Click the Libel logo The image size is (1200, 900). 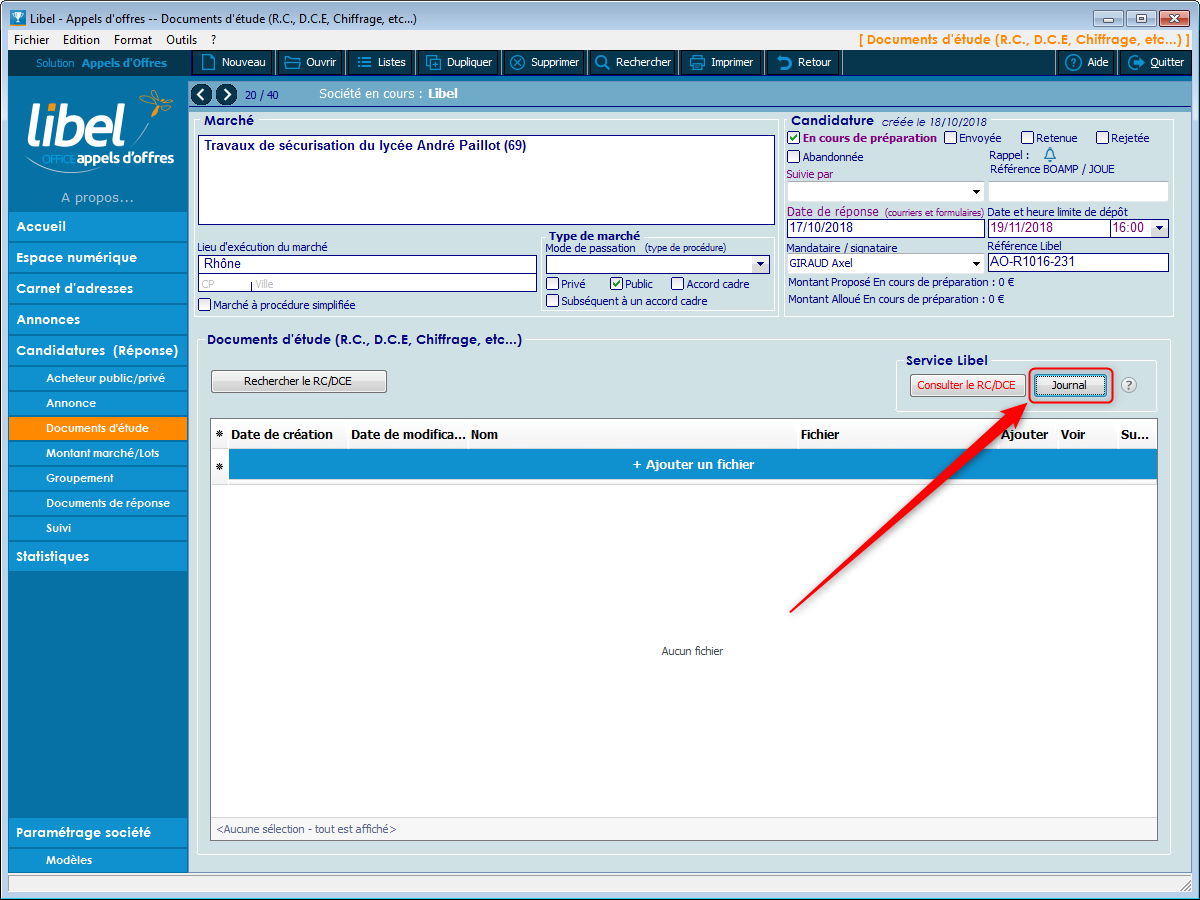point(101,132)
